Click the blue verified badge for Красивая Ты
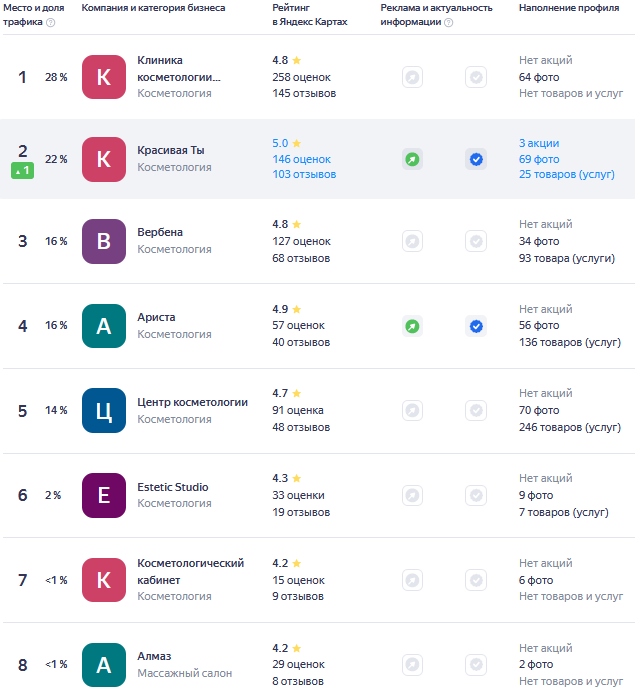 pos(476,159)
